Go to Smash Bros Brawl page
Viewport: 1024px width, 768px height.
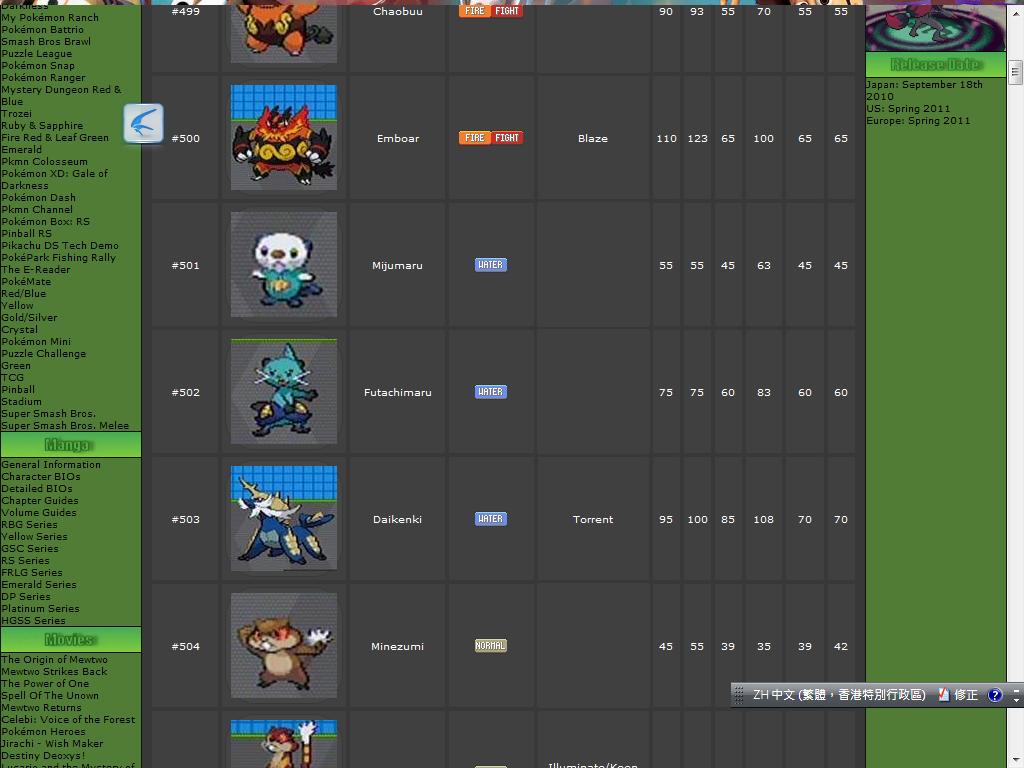click(46, 41)
